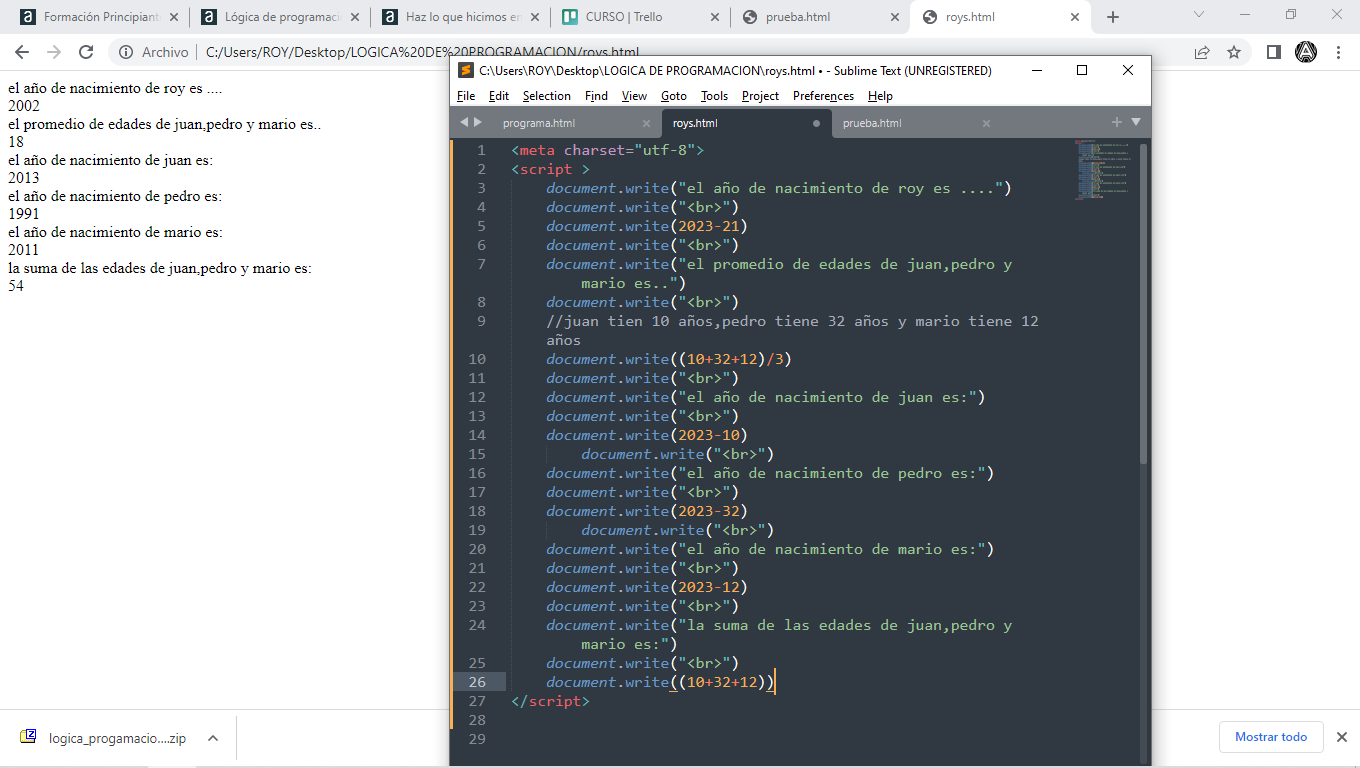The image size is (1360, 768).
Task: Open a new browser tab
Action: tap(1113, 17)
